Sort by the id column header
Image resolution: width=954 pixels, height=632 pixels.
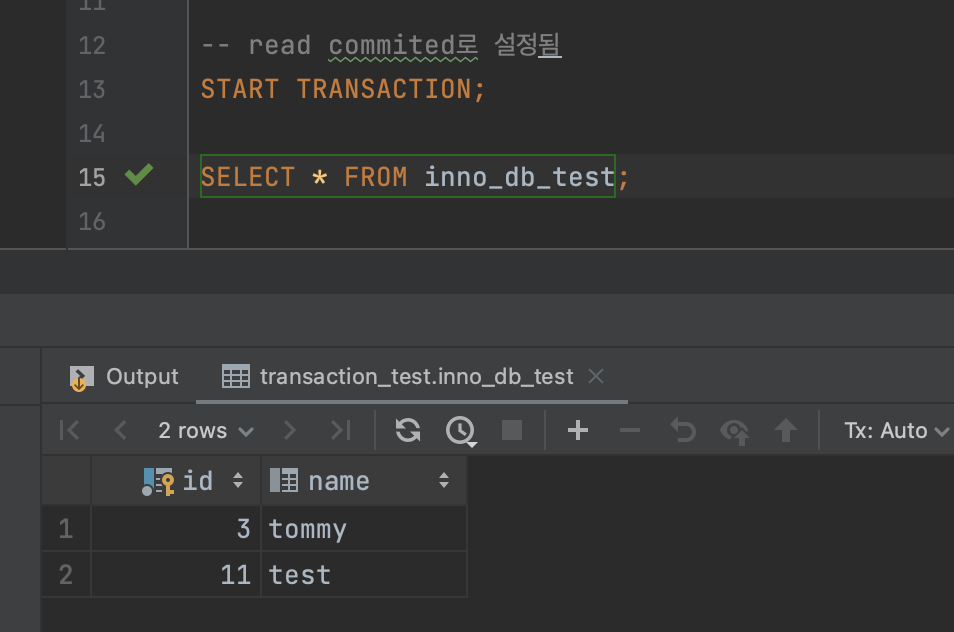click(x=196, y=481)
